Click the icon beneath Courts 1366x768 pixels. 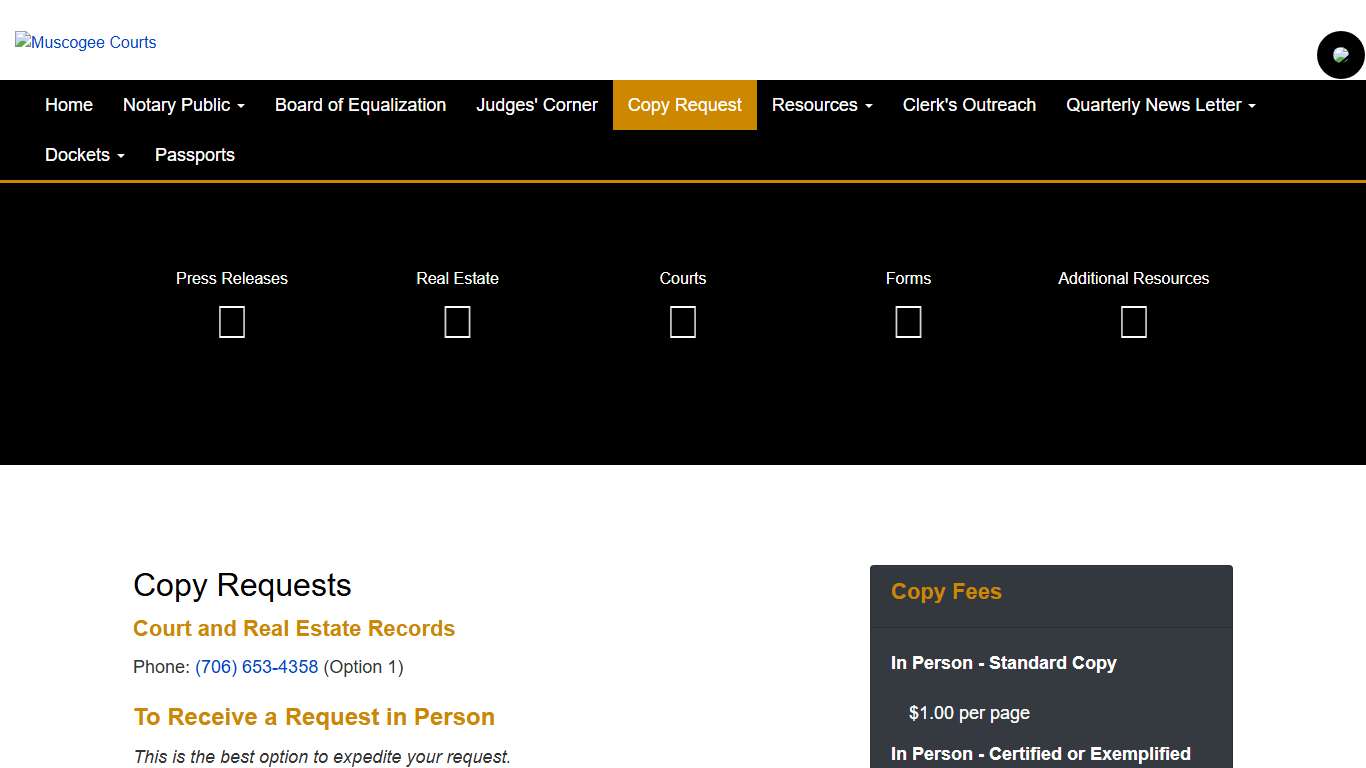tap(683, 322)
